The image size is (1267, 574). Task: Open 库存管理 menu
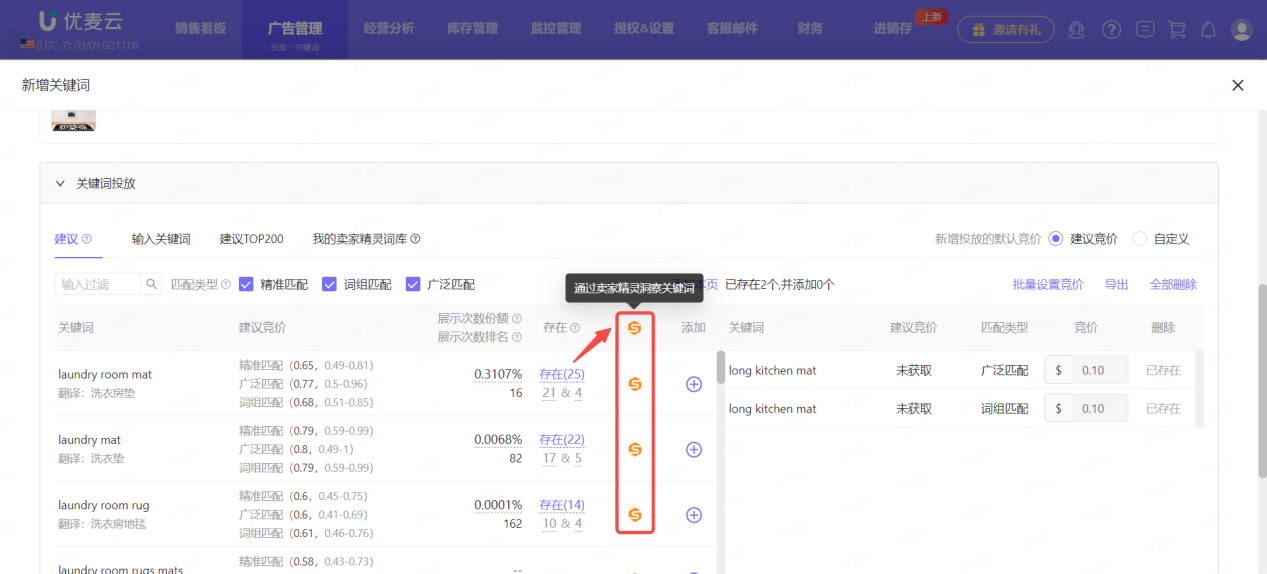[472, 28]
